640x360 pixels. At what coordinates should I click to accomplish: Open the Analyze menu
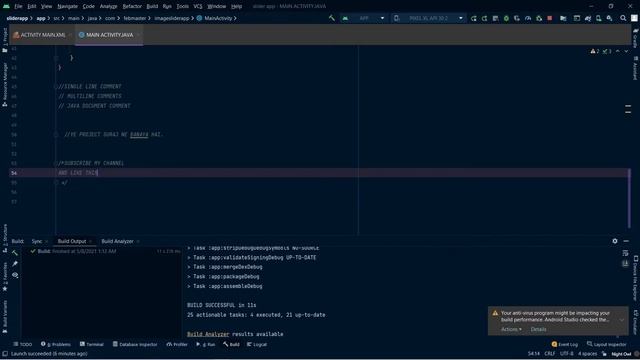tap(108, 6)
